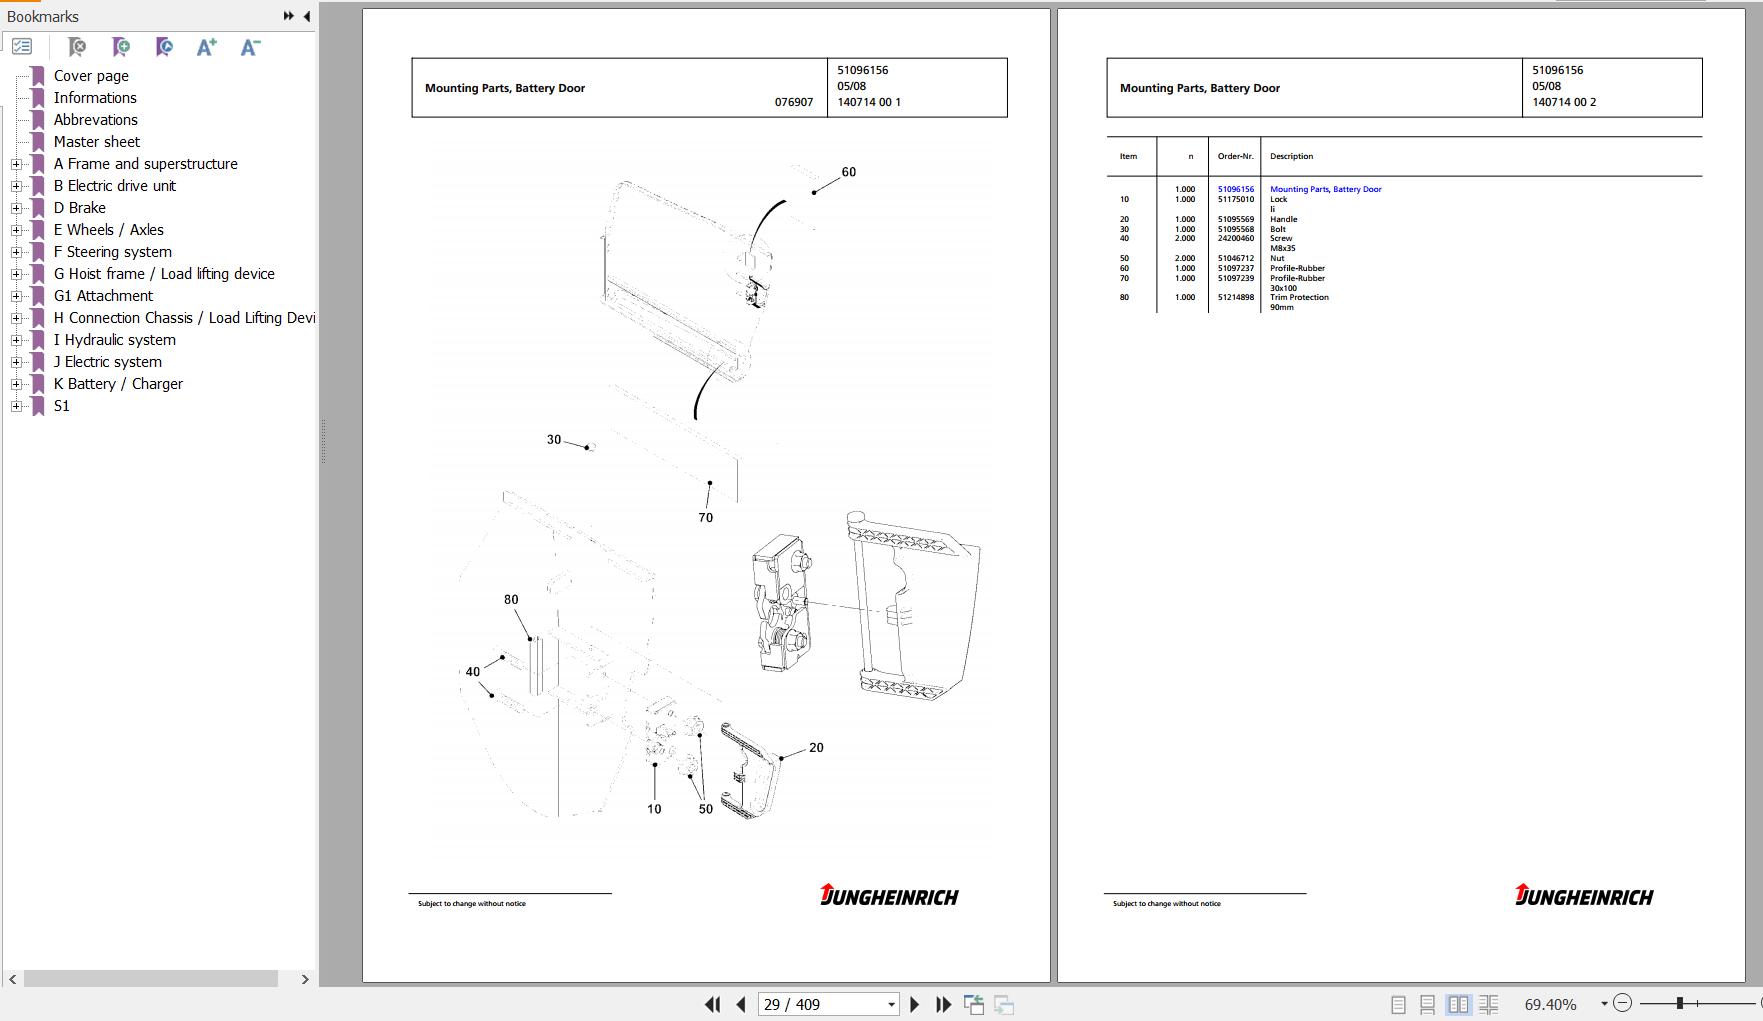Click the set bookmark destination icon
Viewport: 1763px width, 1021px height.
point(165,47)
